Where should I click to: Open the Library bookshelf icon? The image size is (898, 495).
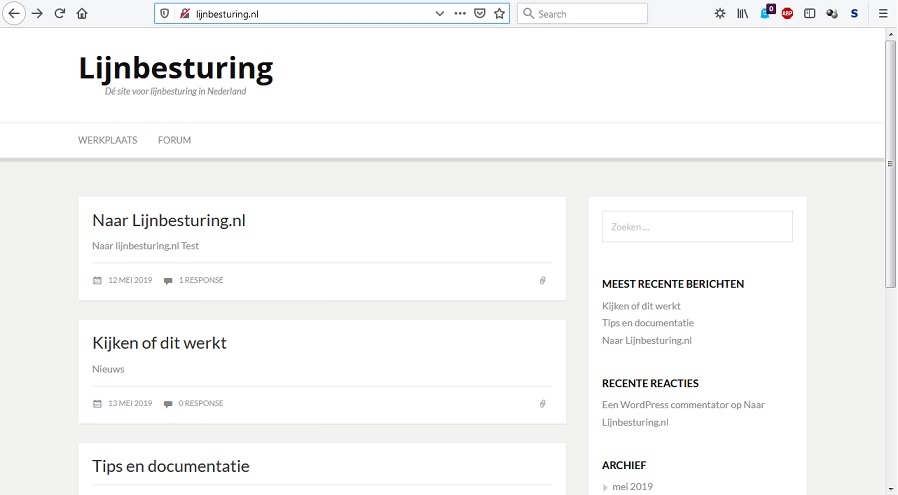pos(743,13)
